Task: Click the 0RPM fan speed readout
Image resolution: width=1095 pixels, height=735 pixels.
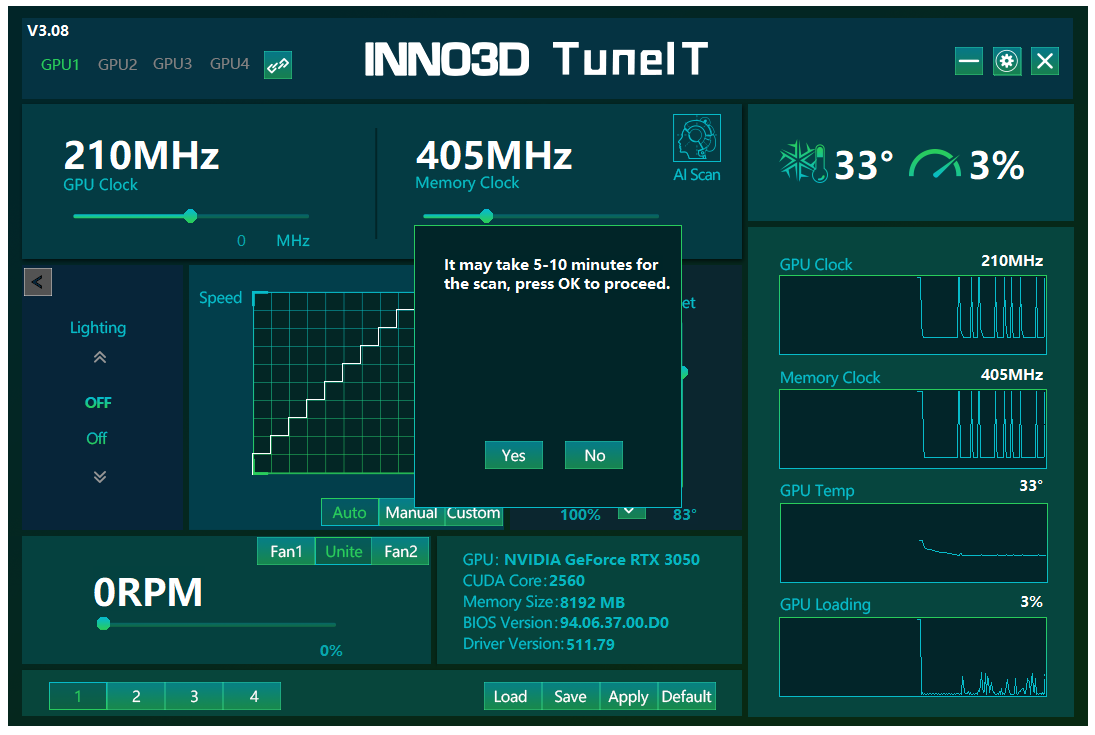Action: (x=148, y=592)
